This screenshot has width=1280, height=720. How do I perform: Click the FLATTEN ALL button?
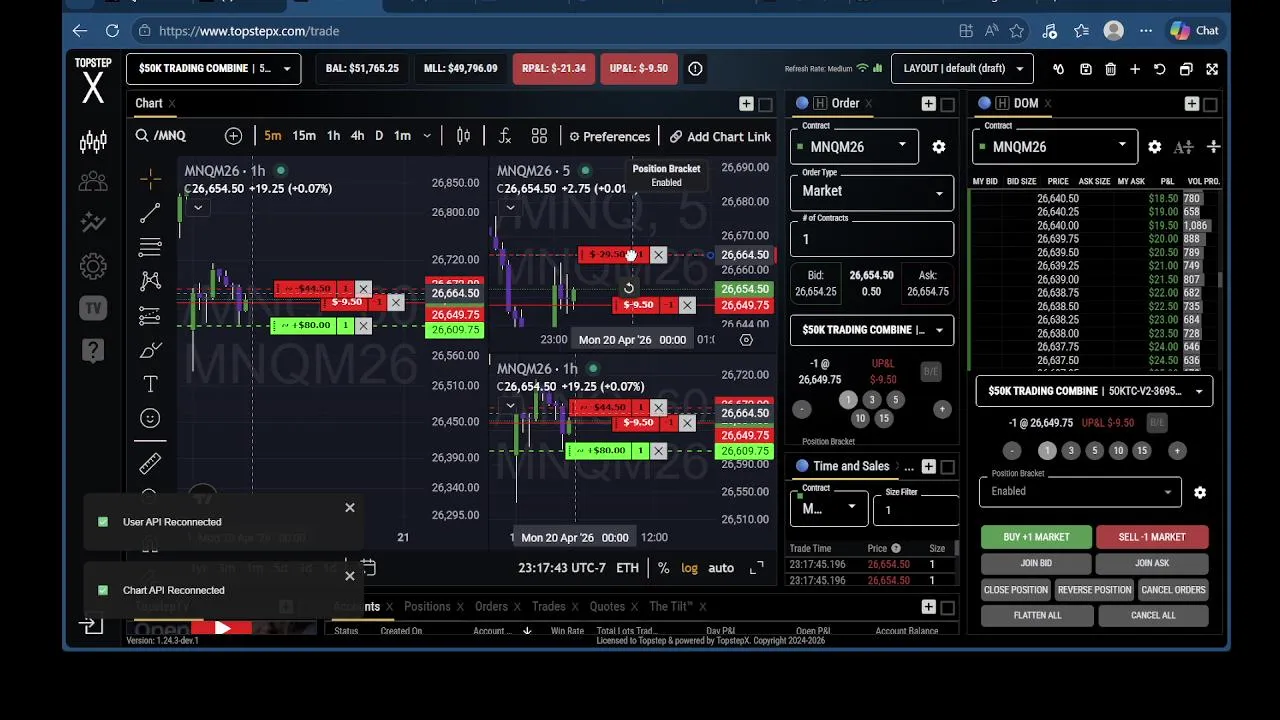point(1037,616)
